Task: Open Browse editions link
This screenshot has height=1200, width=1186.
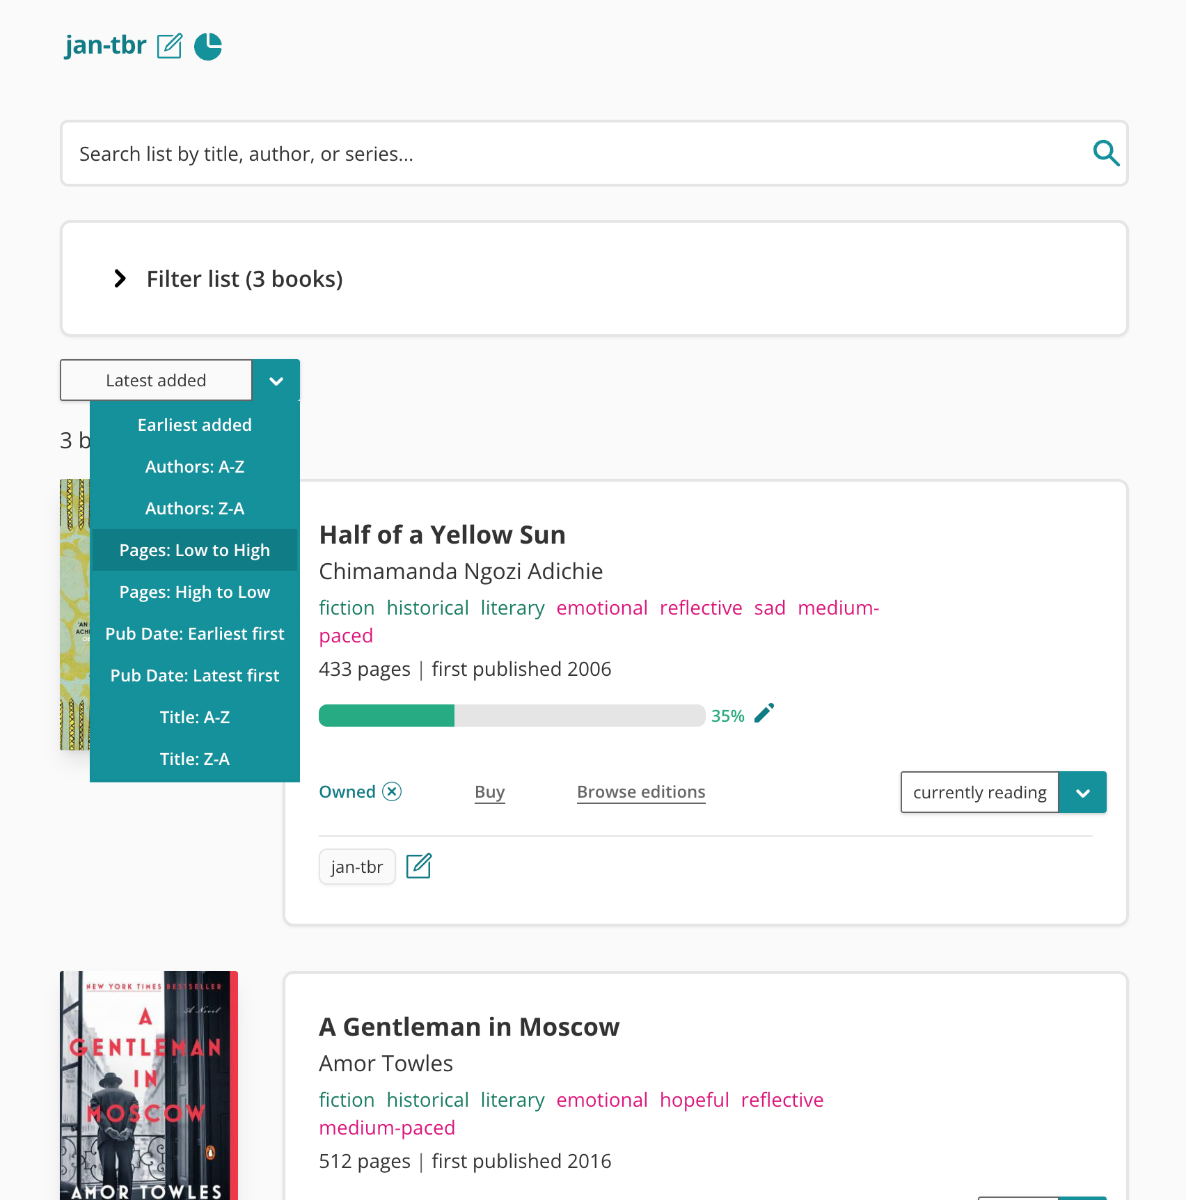Action: pos(641,792)
